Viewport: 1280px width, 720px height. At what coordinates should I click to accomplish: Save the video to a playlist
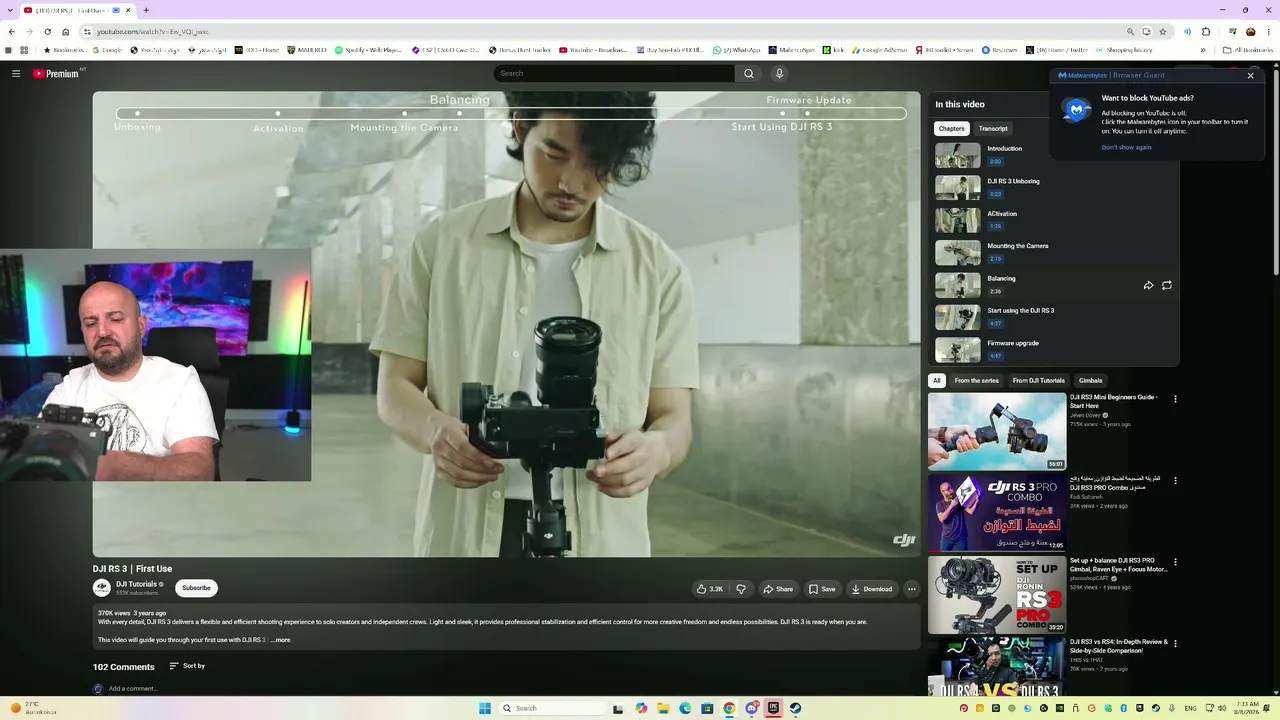tap(822, 589)
